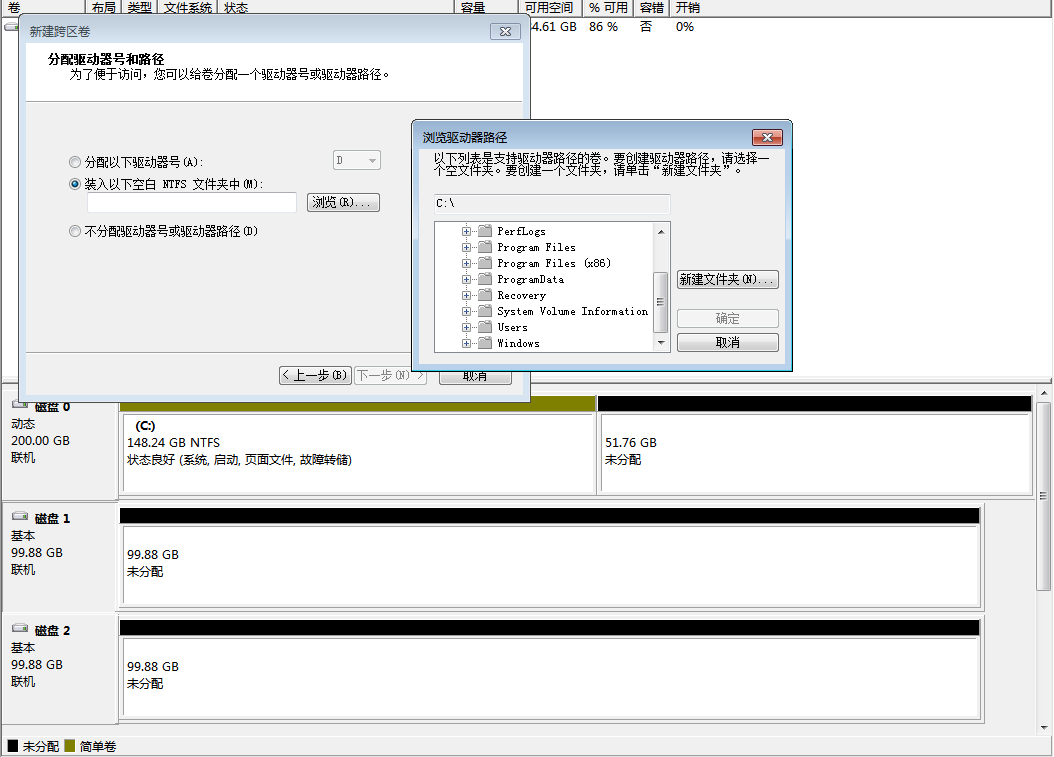Select the Users folder label
1054x757 pixels.
(x=512, y=327)
